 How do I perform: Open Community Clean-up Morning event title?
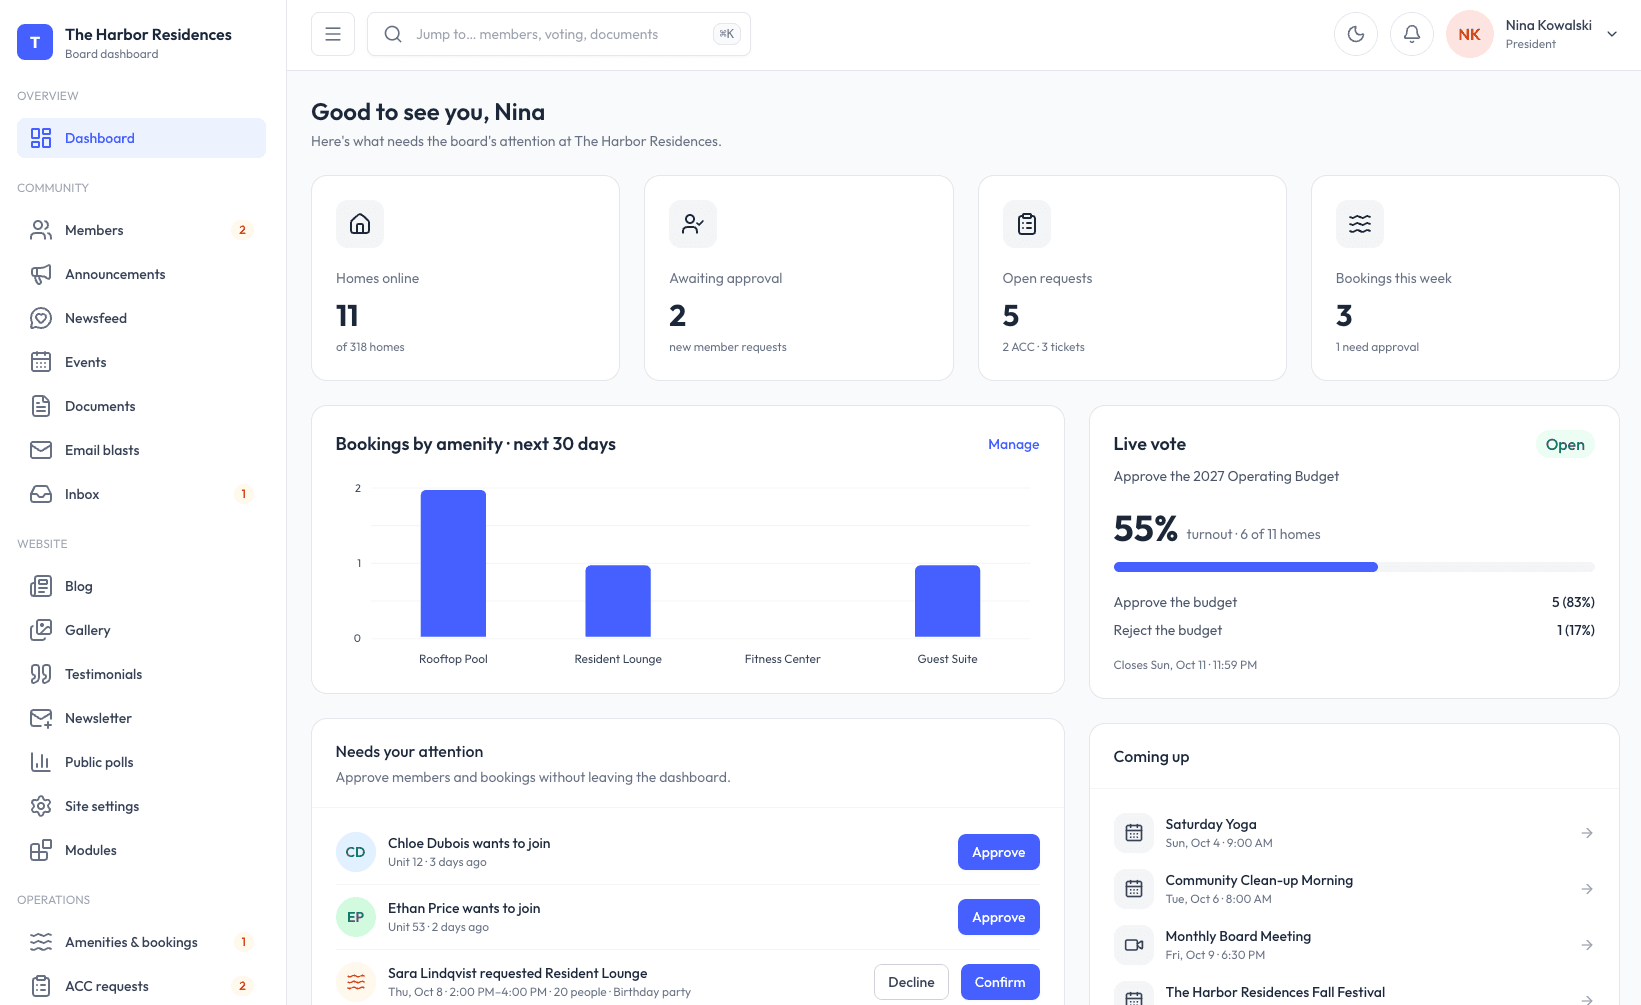tap(1259, 880)
